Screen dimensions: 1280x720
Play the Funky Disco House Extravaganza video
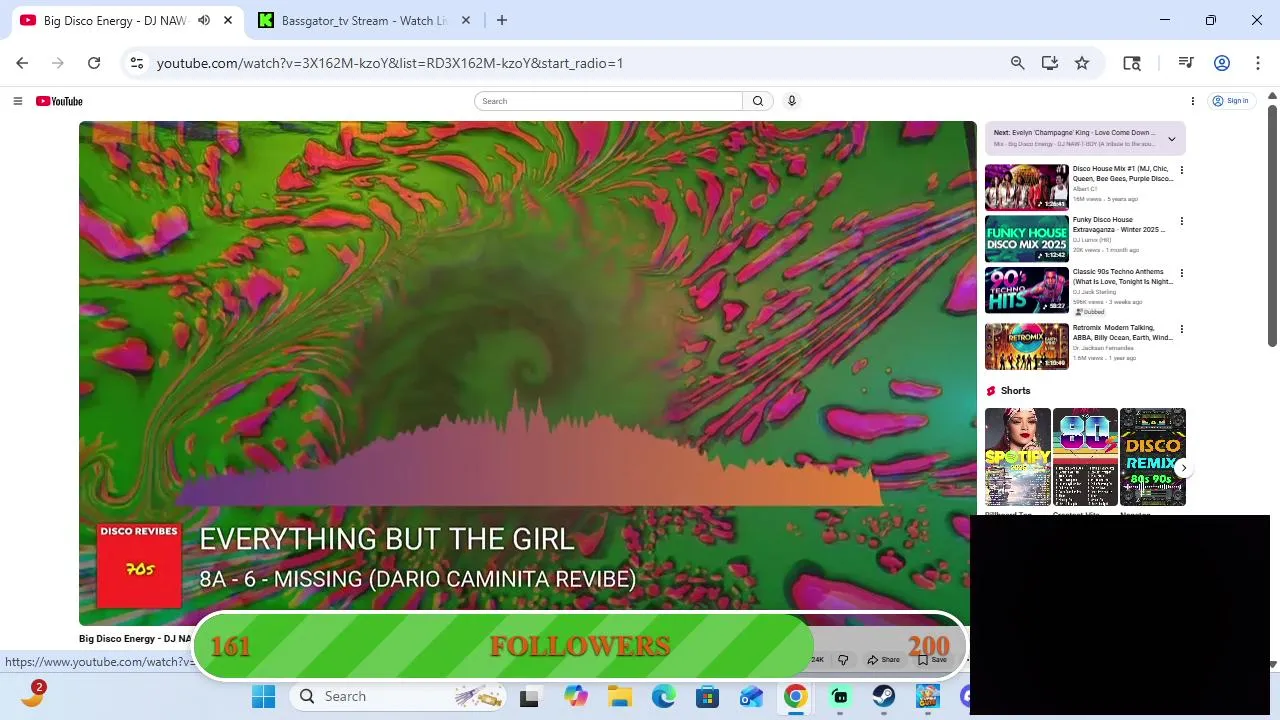(x=1026, y=239)
